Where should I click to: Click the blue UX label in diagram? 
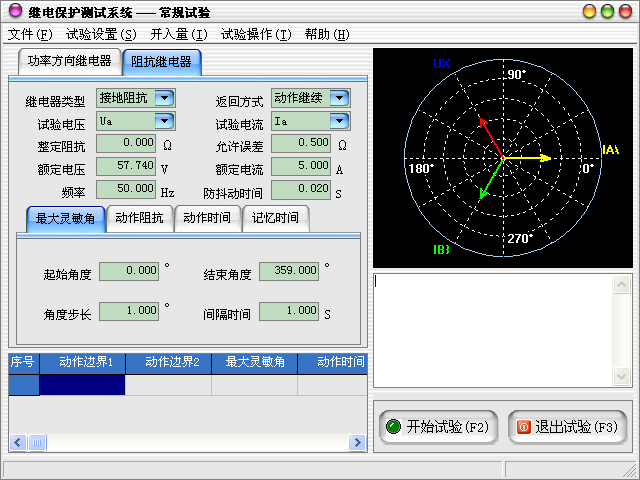442,64
